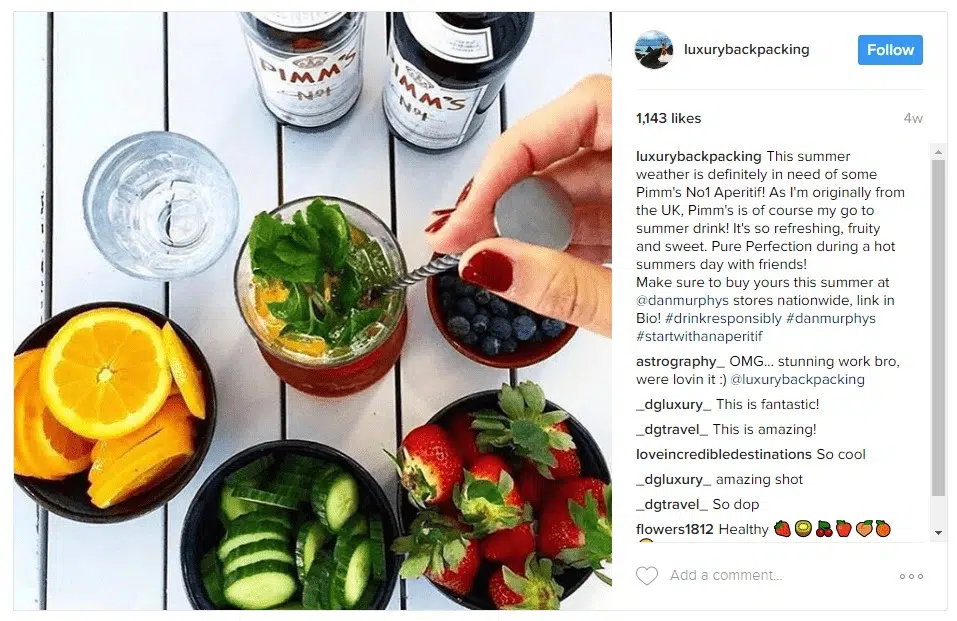This screenshot has width=957, height=621.
Task: Open luxurybackpacking username in header
Action: (x=746, y=49)
